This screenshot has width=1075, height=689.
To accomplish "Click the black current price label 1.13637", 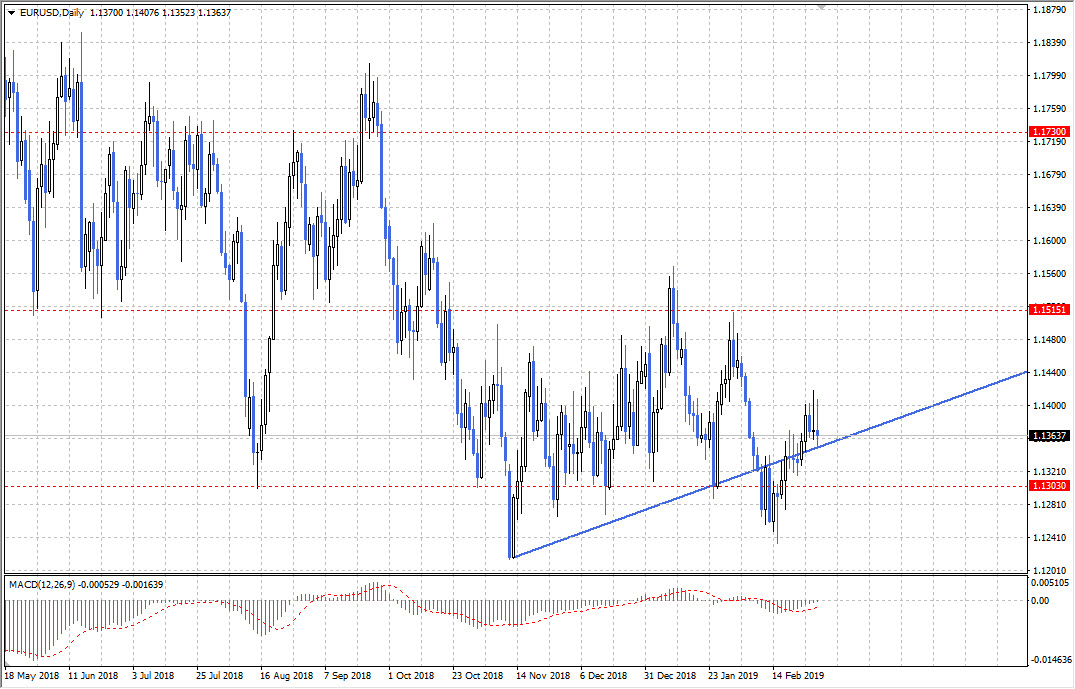I will click(x=1049, y=436).
